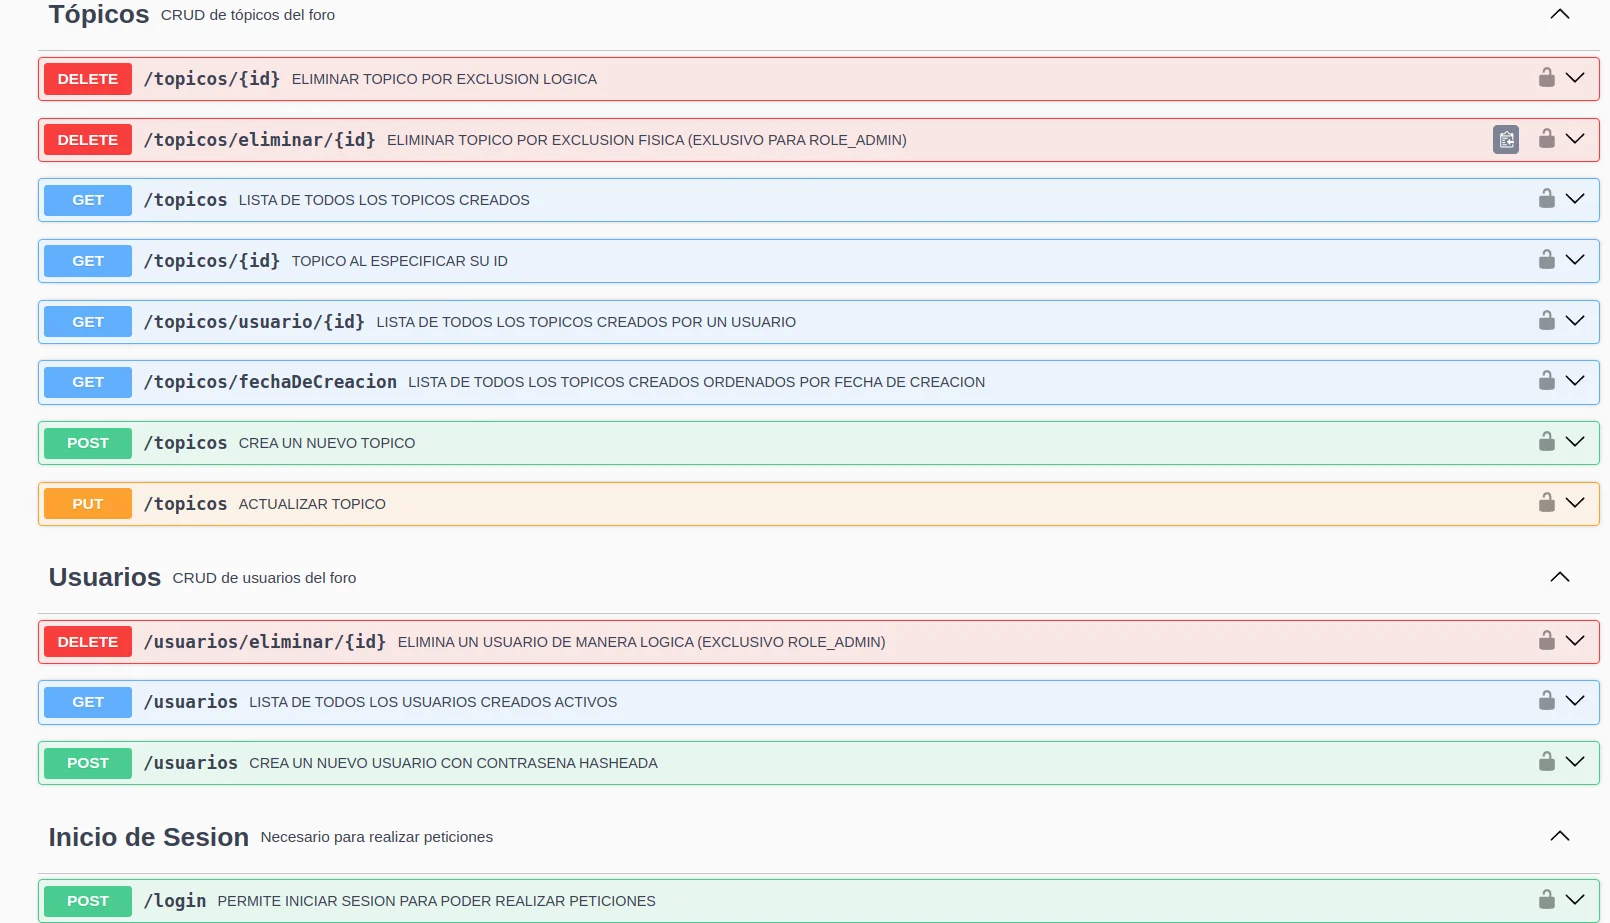This screenshot has width=1610, height=923.
Task: Click lock icon on DELETE /usuarios/eliminar/{id} row
Action: tap(1546, 641)
